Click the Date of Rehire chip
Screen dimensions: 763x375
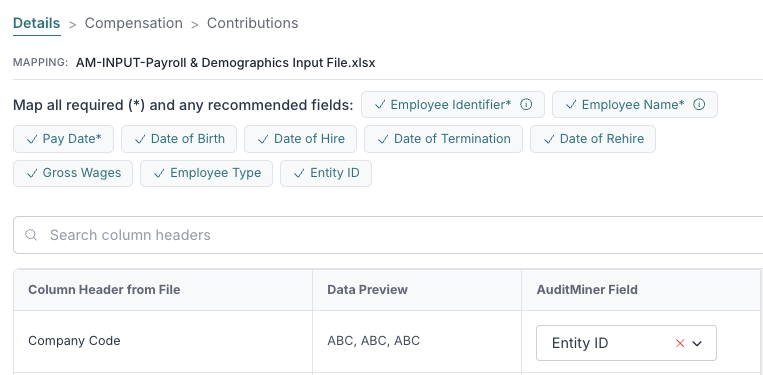(593, 139)
